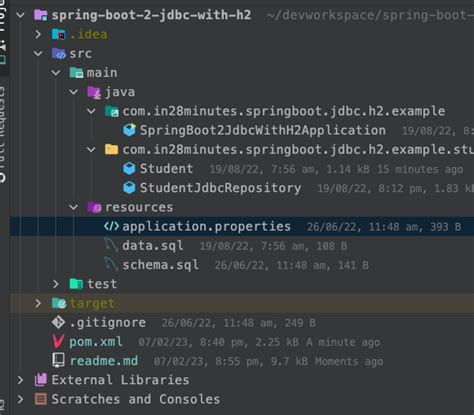474x415 pixels.
Task: Click the .idea folder icon
Action: click(59, 34)
